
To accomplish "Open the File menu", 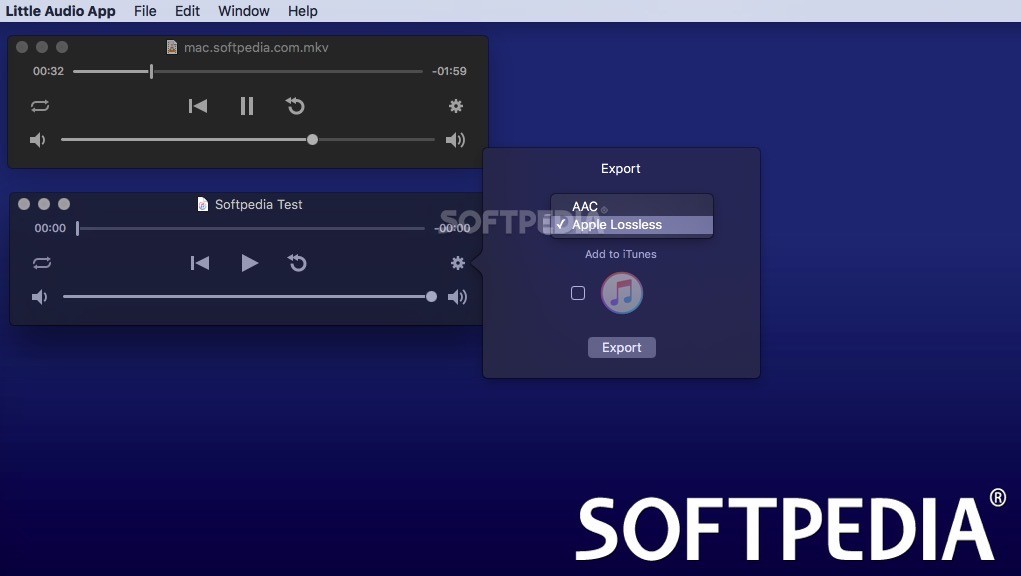I will (145, 11).
